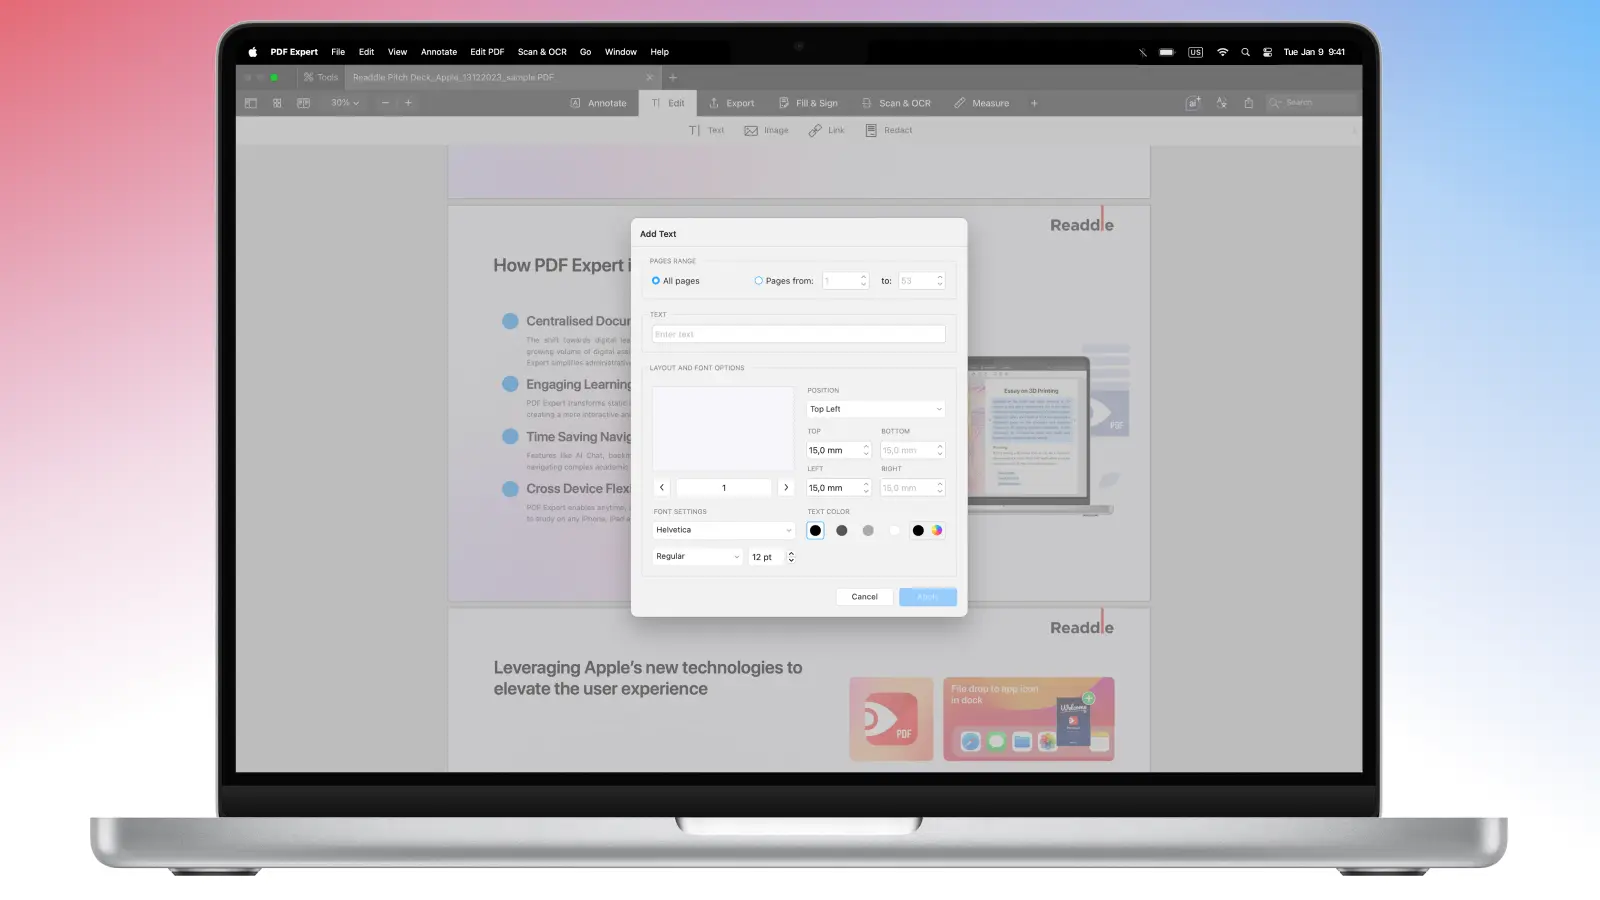Switch to the Fill & Sign tab
The image size is (1600, 900).
[x=808, y=103]
